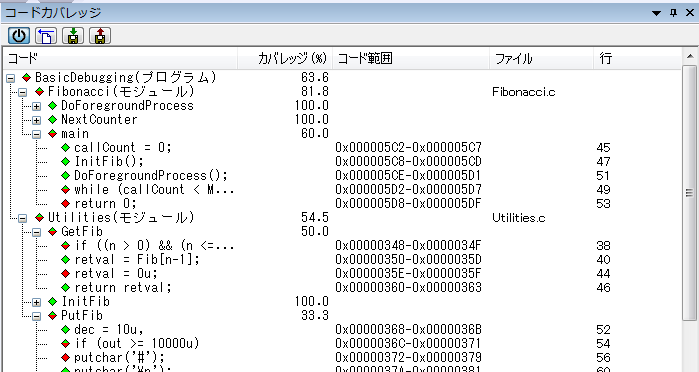The height and width of the screenshot is (372, 699).
Task: Select the "putchar('#');" statement row
Action: 342,357
